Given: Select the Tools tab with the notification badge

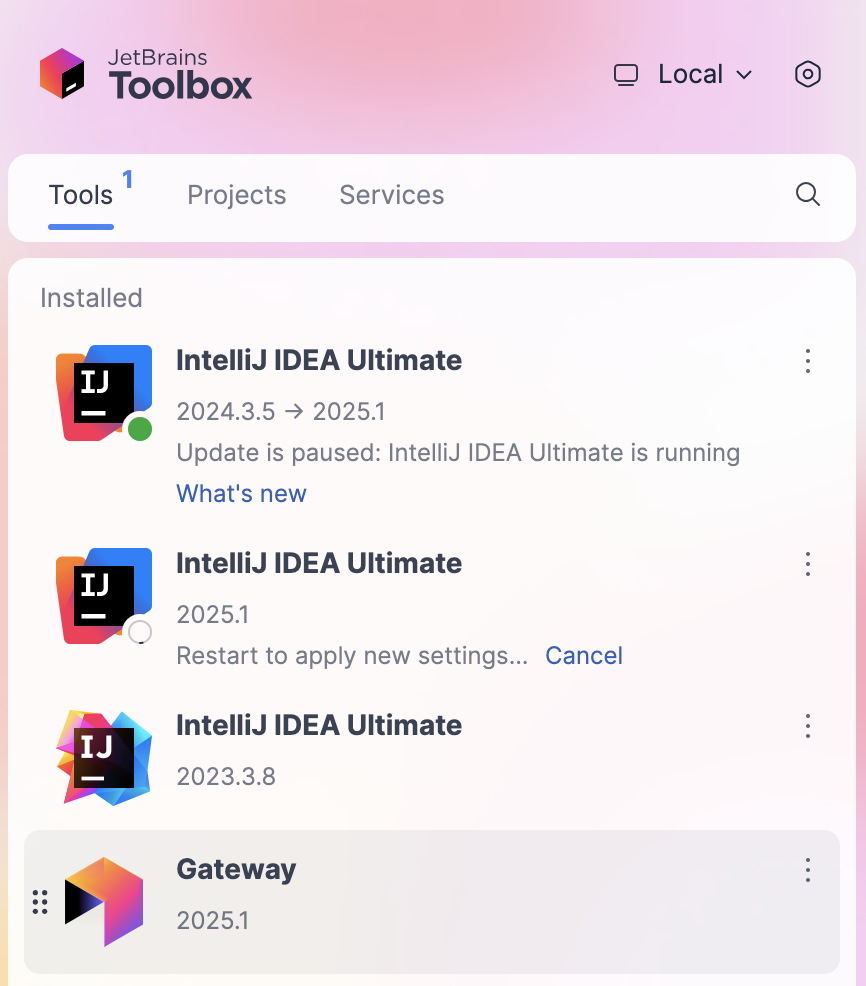Looking at the screenshot, I should click(80, 195).
